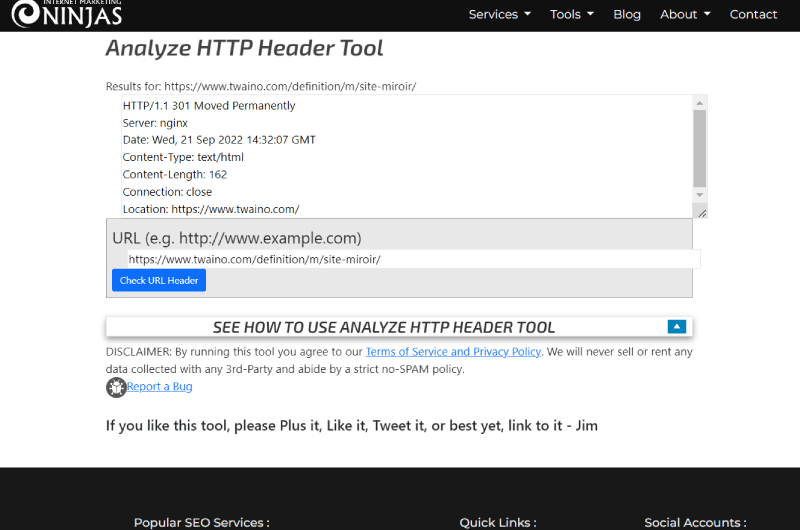The height and width of the screenshot is (530, 800).
Task: Click the HTTP/1.1 301 Moved Permanently line
Action: pyautogui.click(x=209, y=106)
